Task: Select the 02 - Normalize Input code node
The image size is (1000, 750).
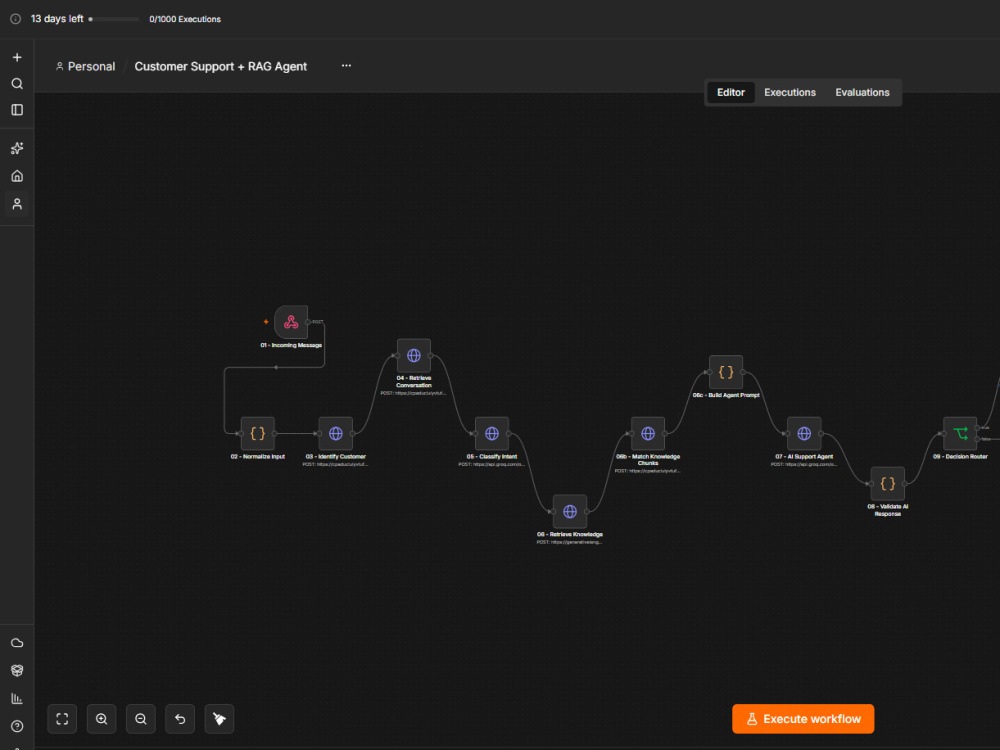Action: coord(258,434)
